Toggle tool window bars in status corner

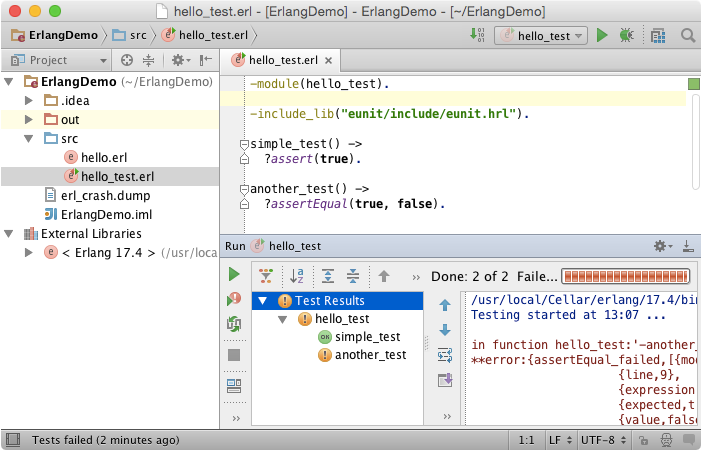click(x=12, y=439)
